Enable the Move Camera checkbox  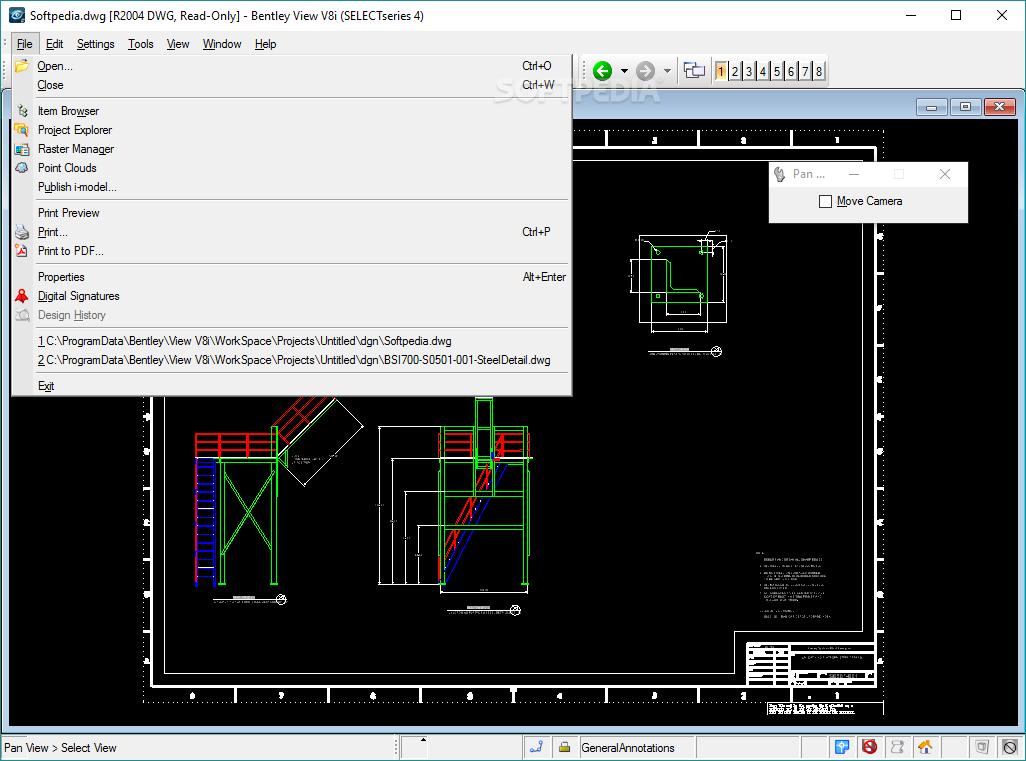pyautogui.click(x=826, y=202)
